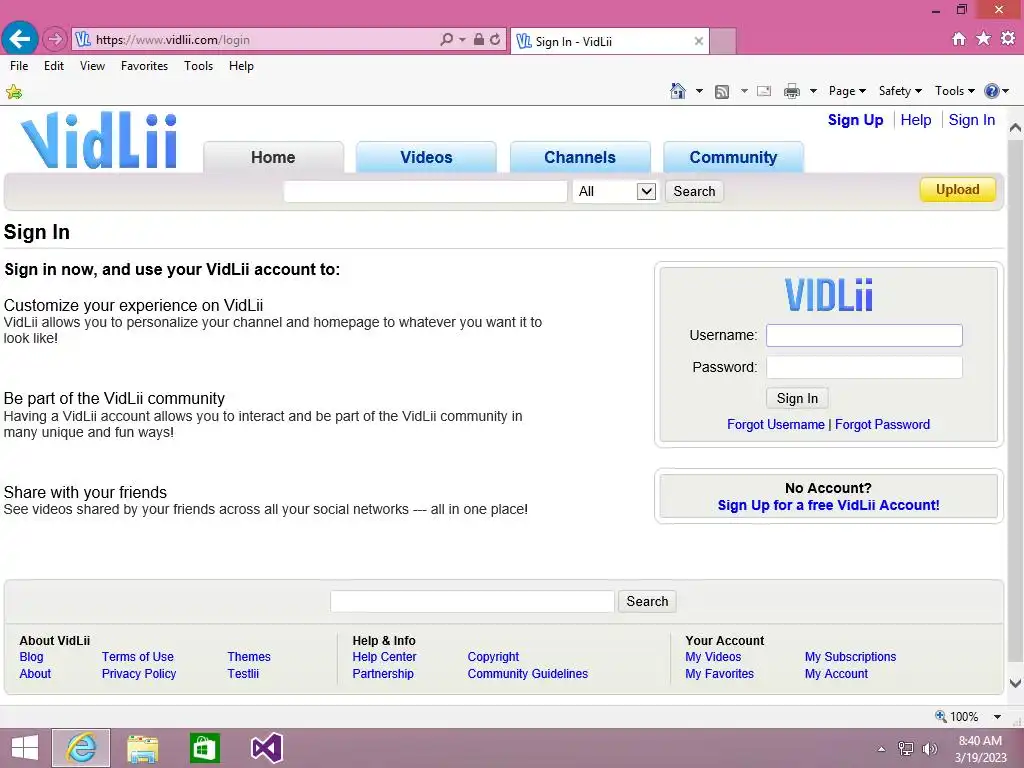The width and height of the screenshot is (1024, 768).
Task: Switch to the Channels tab
Action: (580, 157)
